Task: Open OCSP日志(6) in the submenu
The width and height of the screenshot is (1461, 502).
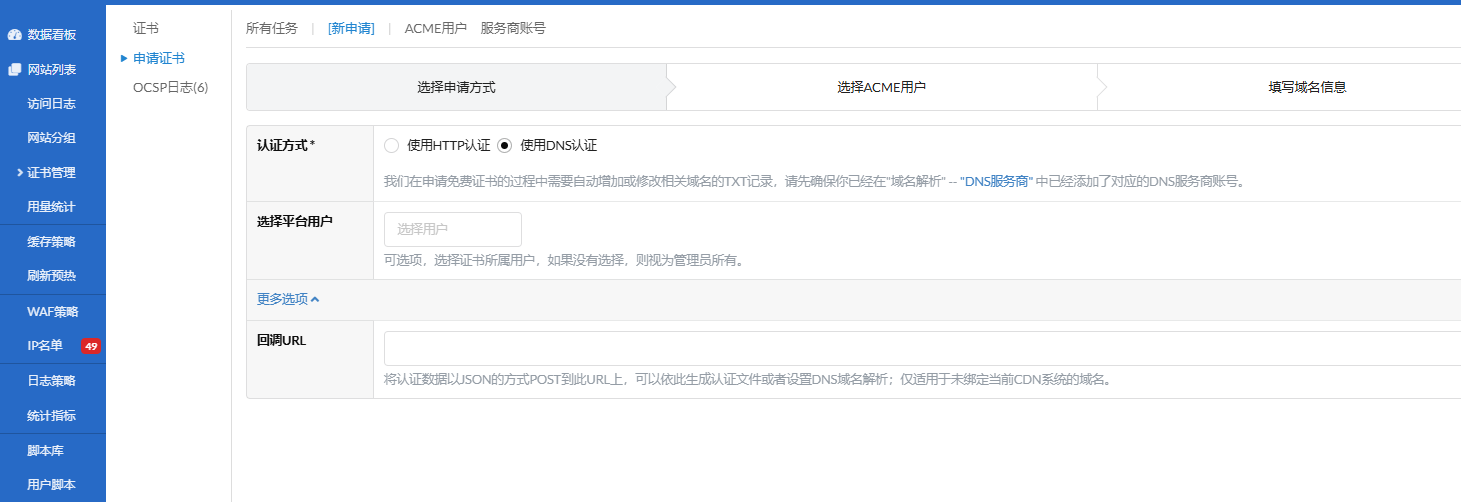Action: click(170, 88)
